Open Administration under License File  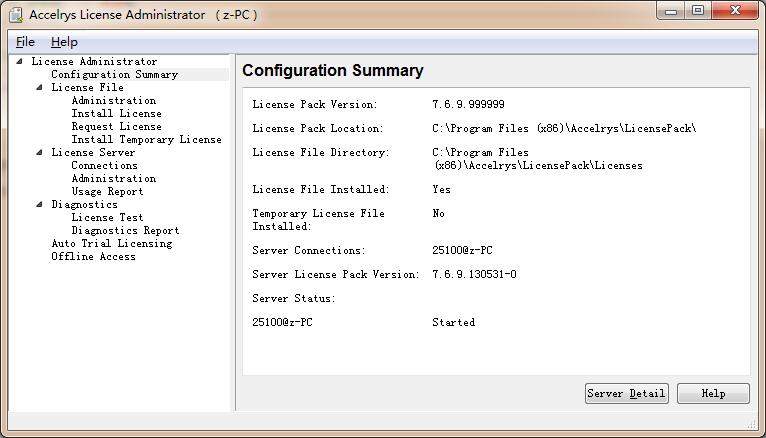pyautogui.click(x=113, y=101)
